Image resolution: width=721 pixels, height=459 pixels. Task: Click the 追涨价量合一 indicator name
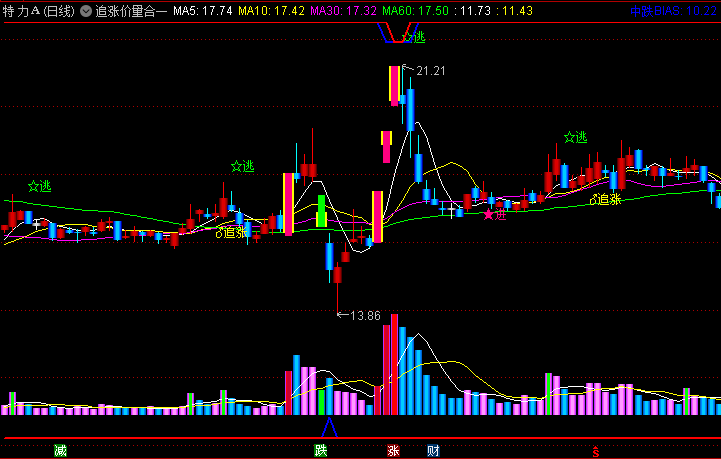pyautogui.click(x=131, y=11)
